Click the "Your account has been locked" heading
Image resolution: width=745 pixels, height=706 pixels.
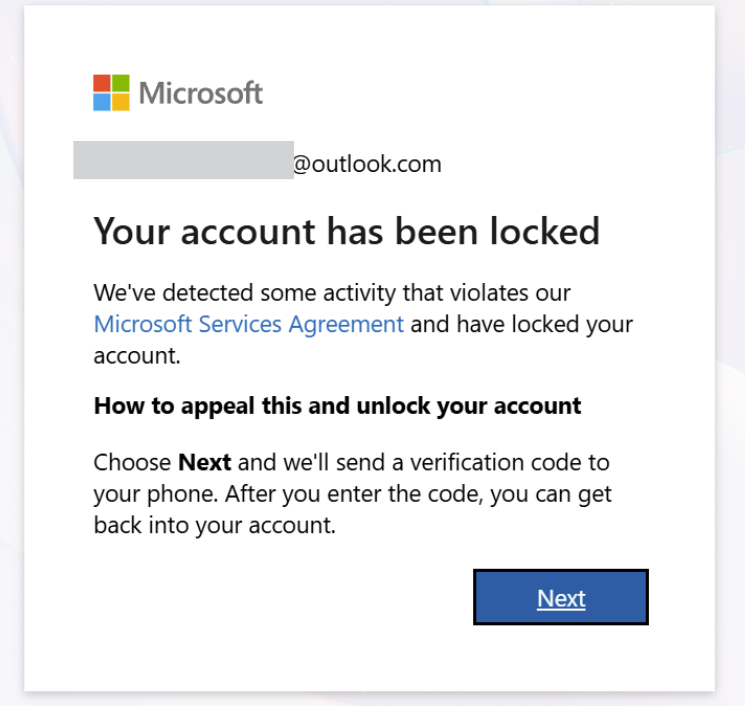(x=346, y=231)
